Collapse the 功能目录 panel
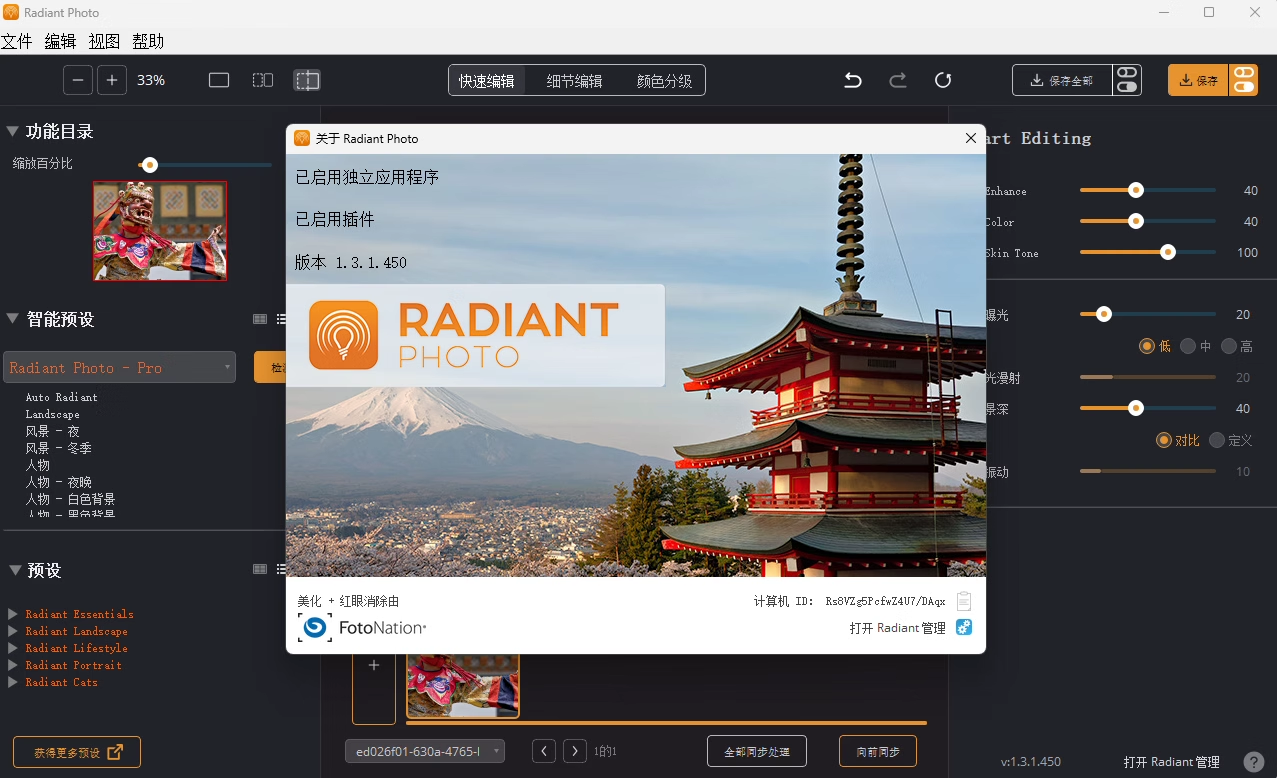The height and width of the screenshot is (778, 1277). click(x=12, y=129)
